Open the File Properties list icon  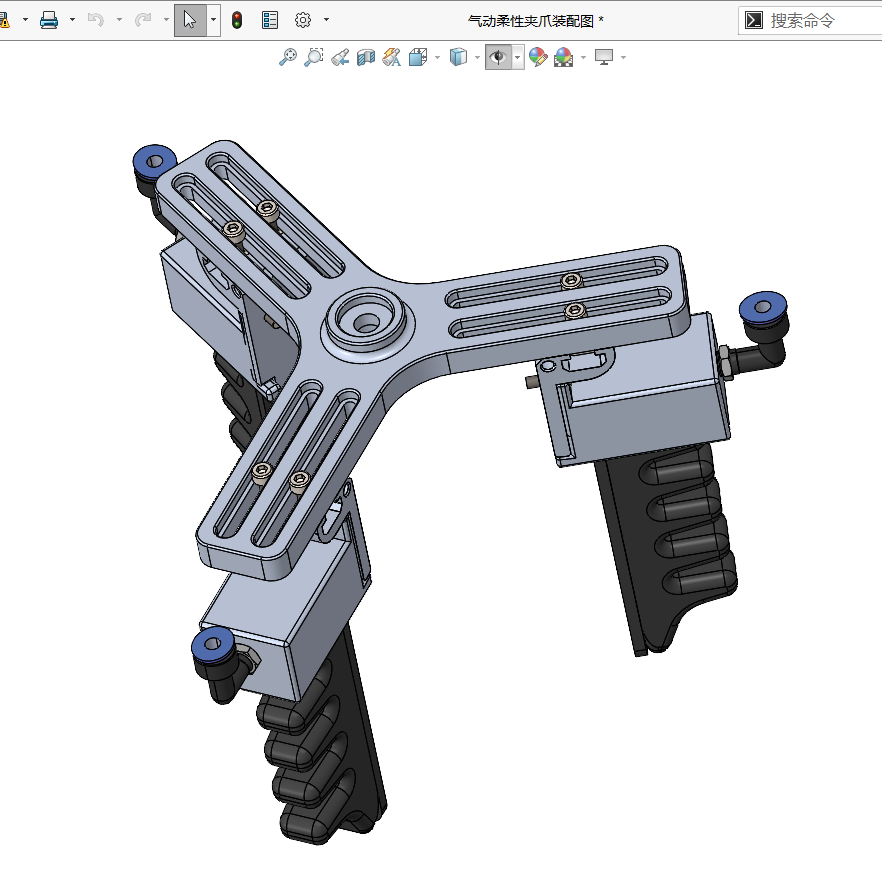point(270,20)
